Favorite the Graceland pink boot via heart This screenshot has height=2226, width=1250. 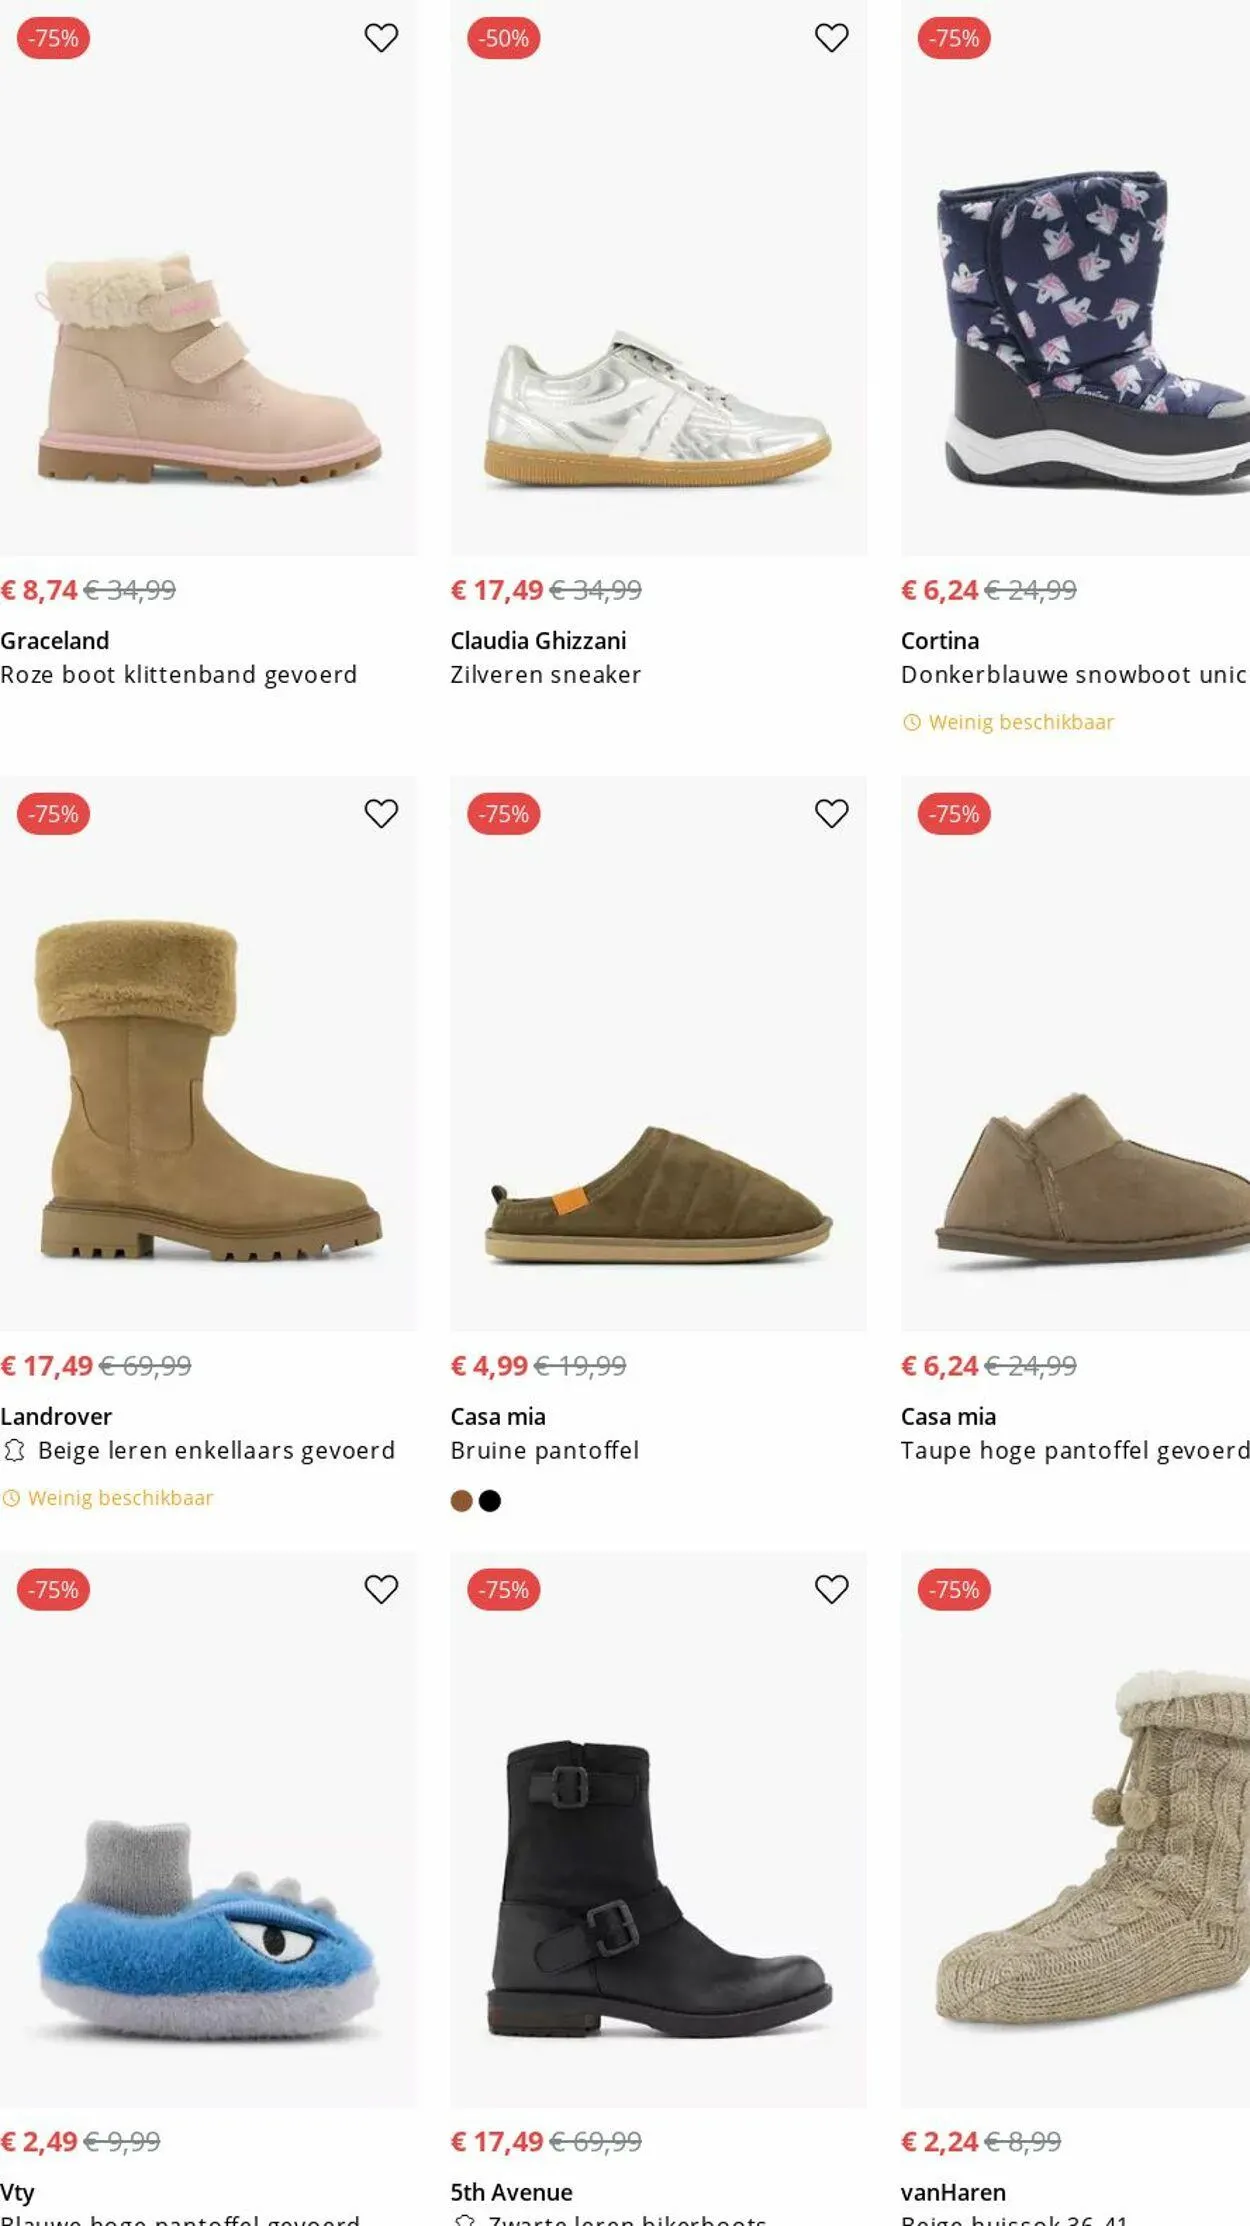click(381, 38)
